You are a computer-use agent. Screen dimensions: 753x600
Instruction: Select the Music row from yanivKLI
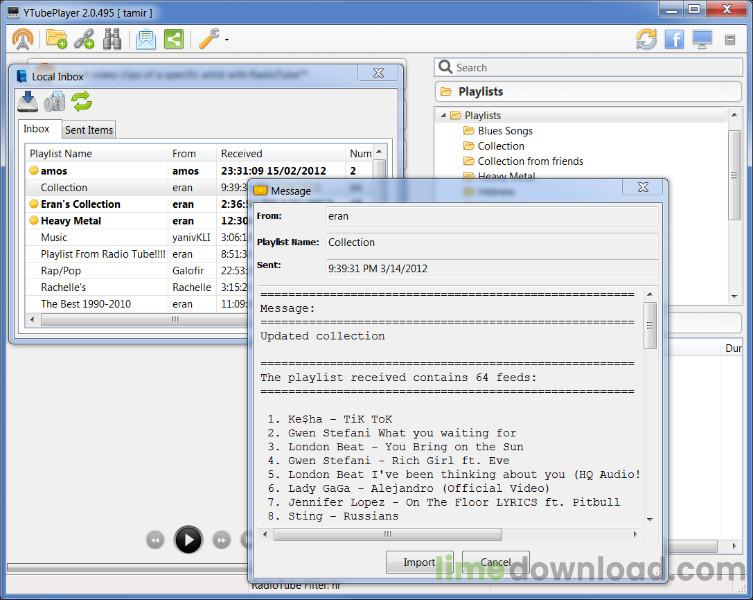[x=137, y=237]
